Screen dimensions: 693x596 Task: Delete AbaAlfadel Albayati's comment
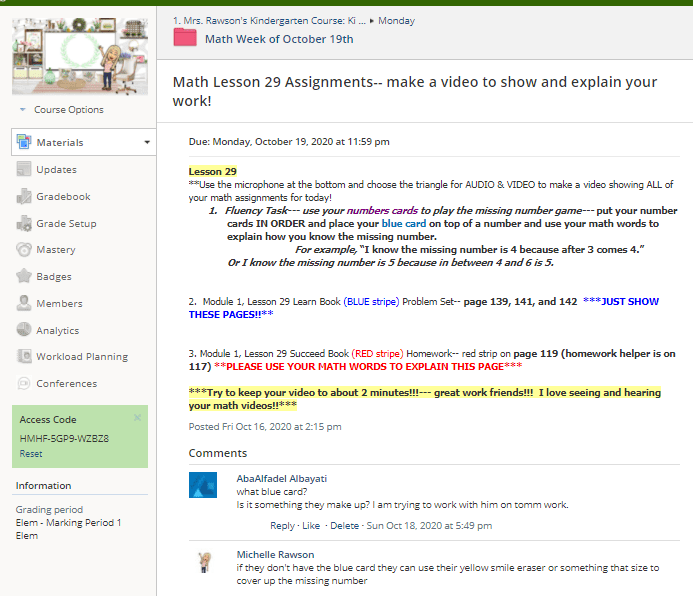coord(344,526)
